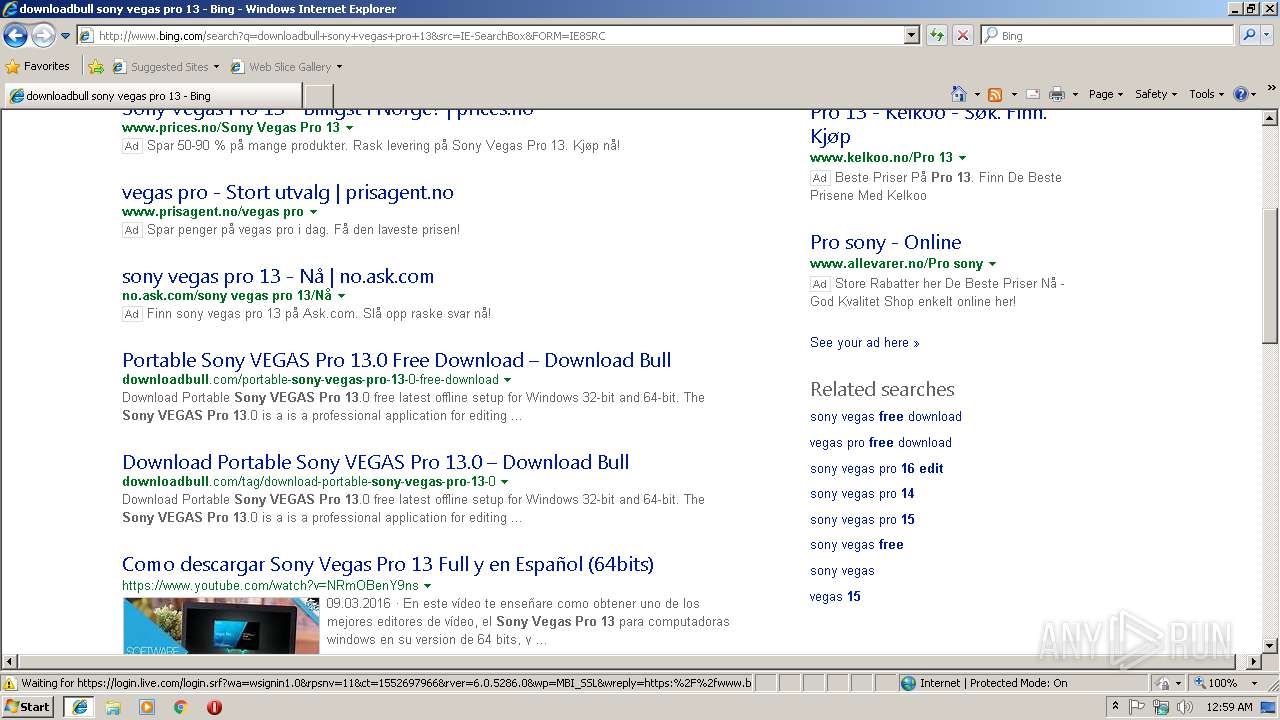Click the Add to Favorites Bar star icon
This screenshot has height=720, width=1280.
point(96,67)
